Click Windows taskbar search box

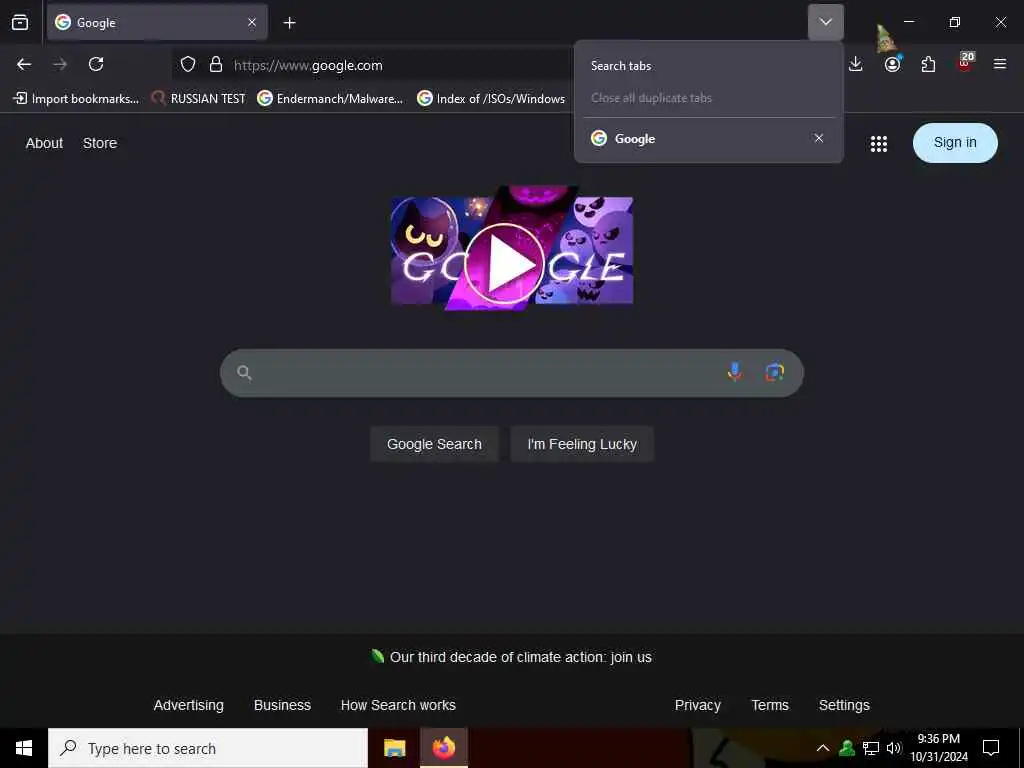click(208, 748)
